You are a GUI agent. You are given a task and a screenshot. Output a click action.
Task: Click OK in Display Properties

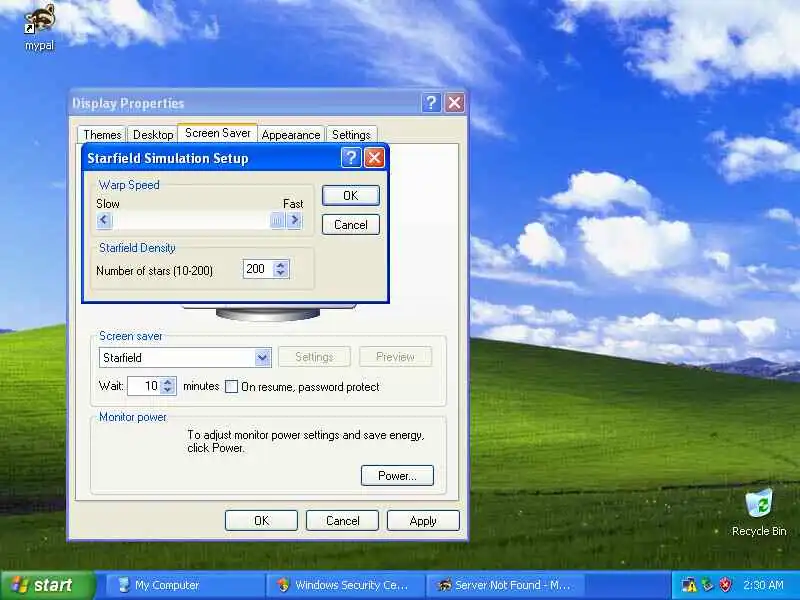(x=261, y=520)
